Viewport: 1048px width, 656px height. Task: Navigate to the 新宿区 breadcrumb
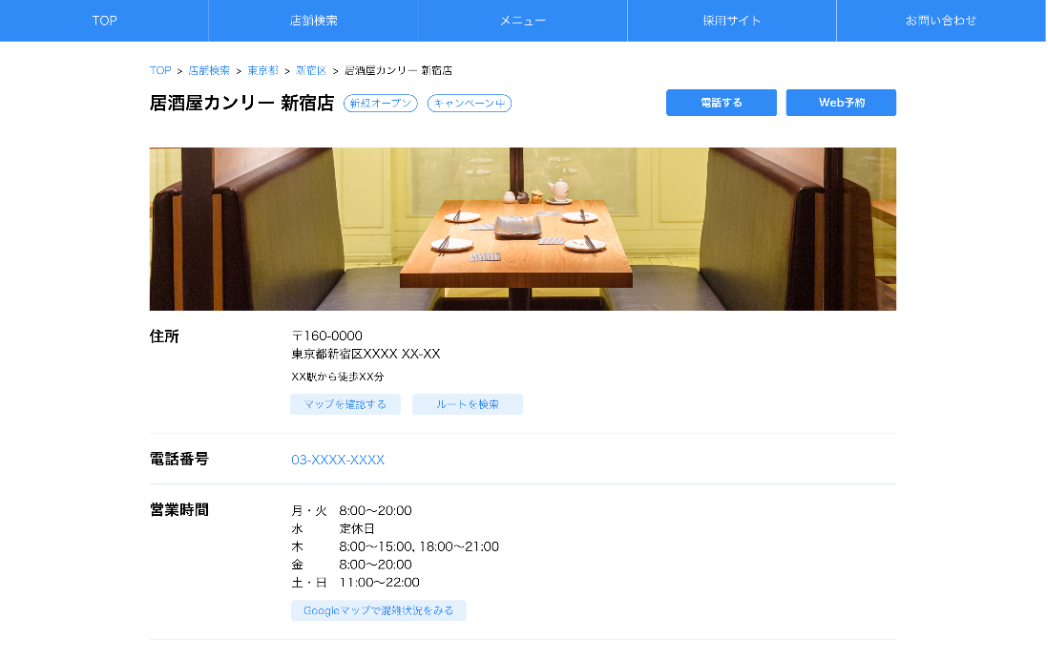click(311, 71)
